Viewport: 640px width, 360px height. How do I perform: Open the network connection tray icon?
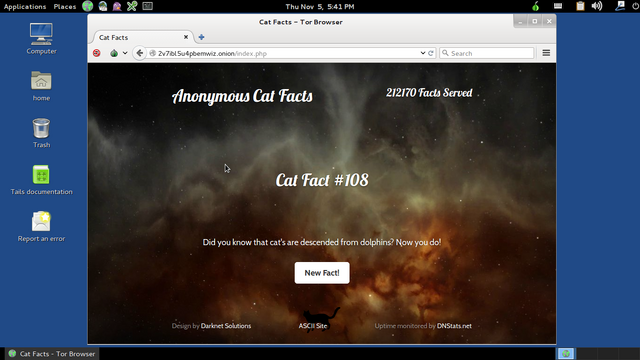click(x=620, y=6)
